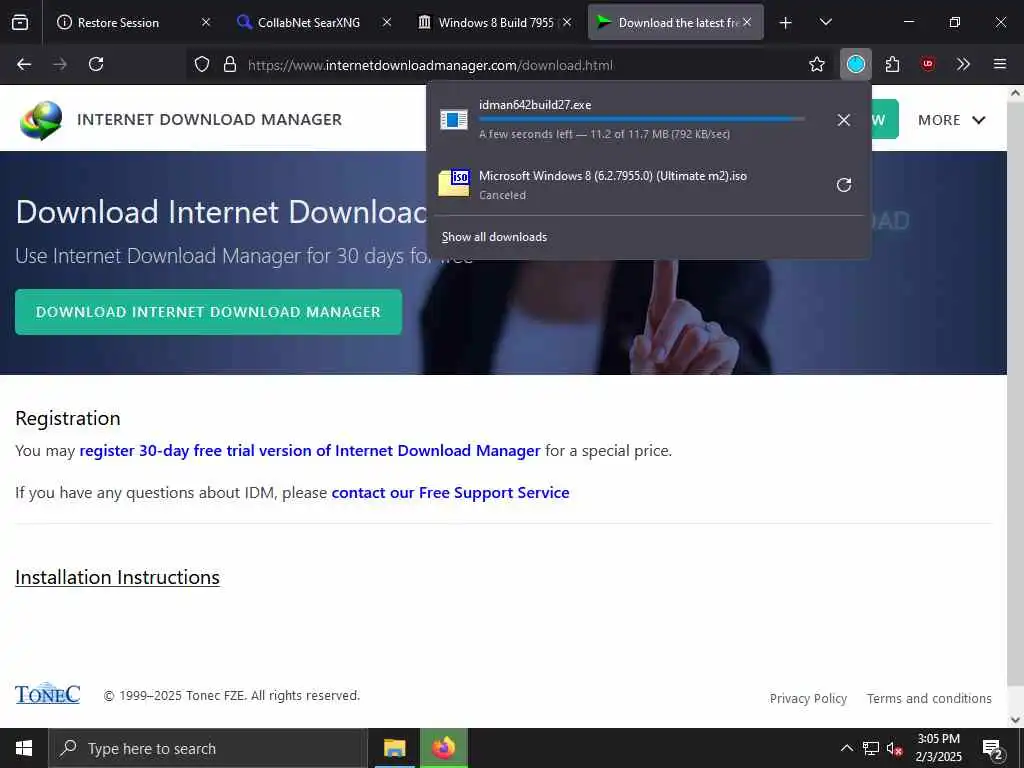Open Firefox View sidebar icon

coord(20,22)
